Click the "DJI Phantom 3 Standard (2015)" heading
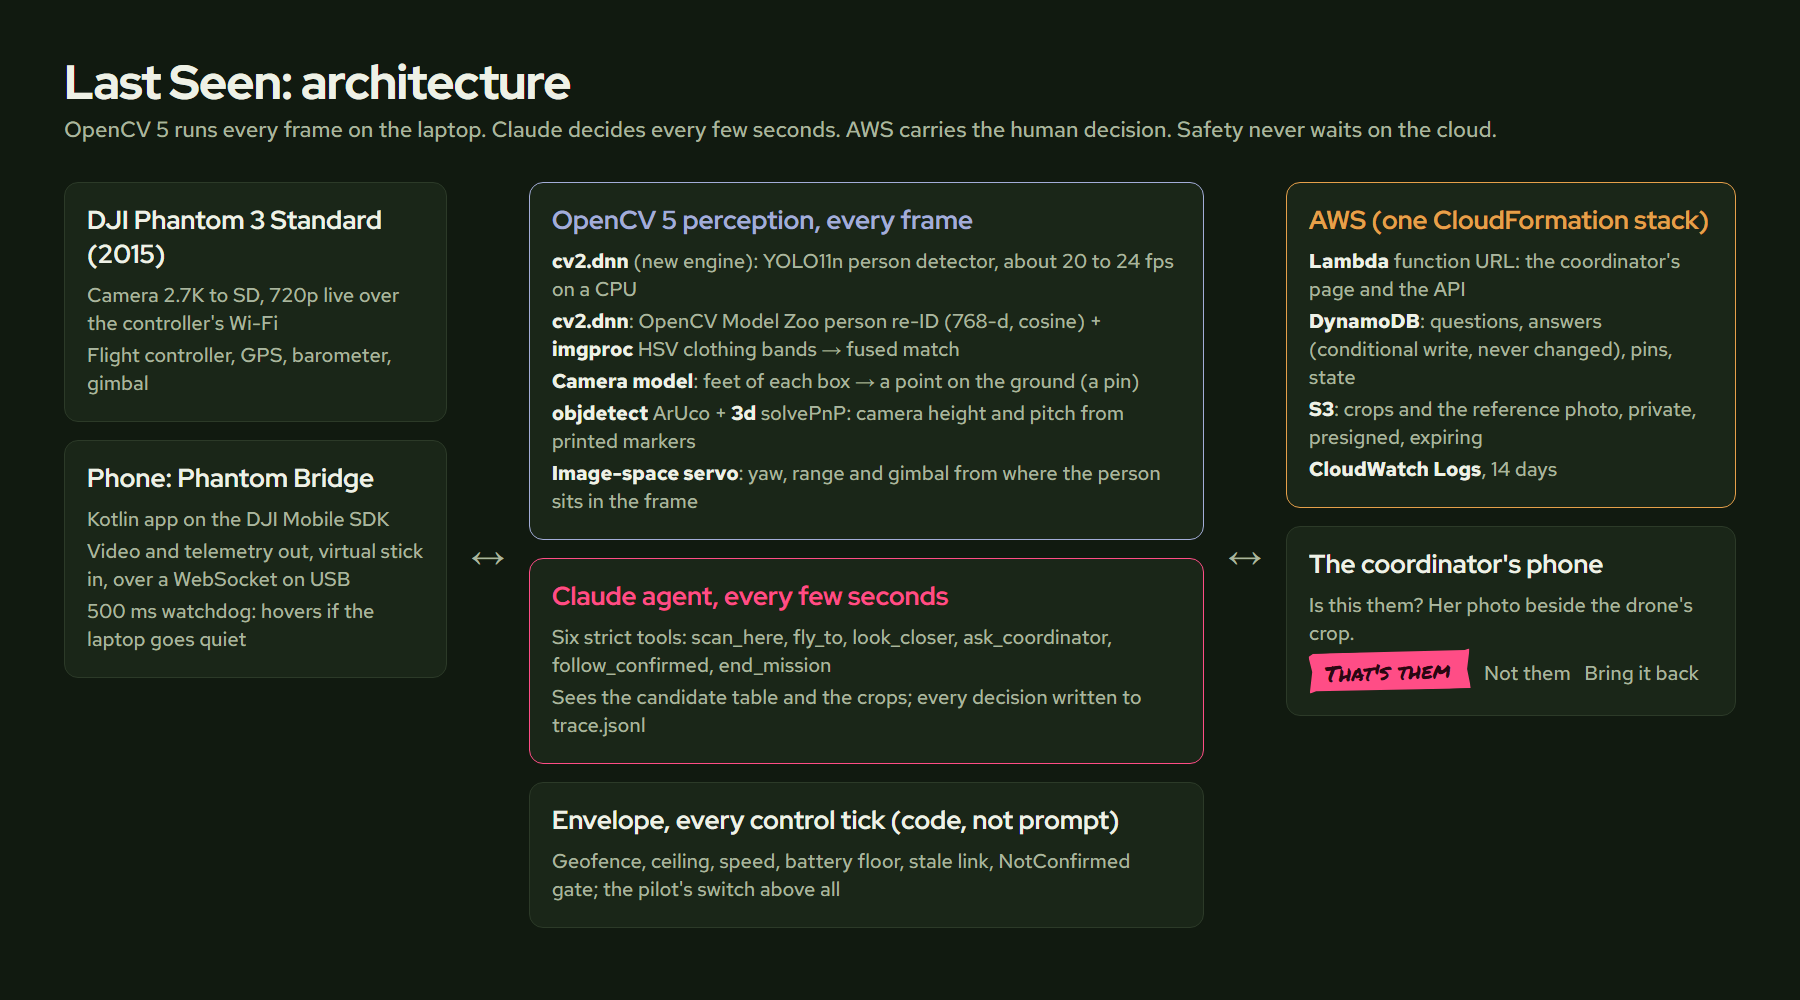Screen dimensions: 1800x1000 tap(234, 237)
